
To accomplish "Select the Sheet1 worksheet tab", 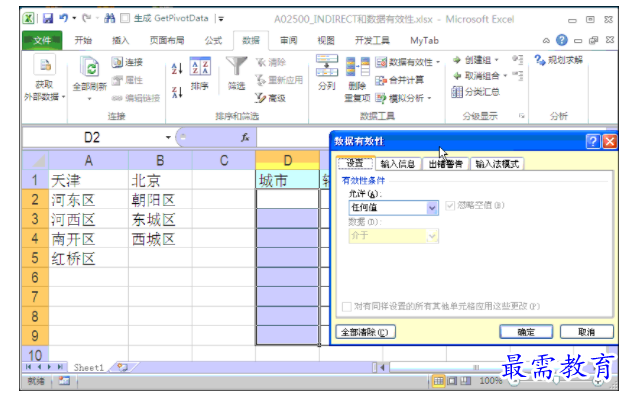I will pyautogui.click(x=88, y=367).
